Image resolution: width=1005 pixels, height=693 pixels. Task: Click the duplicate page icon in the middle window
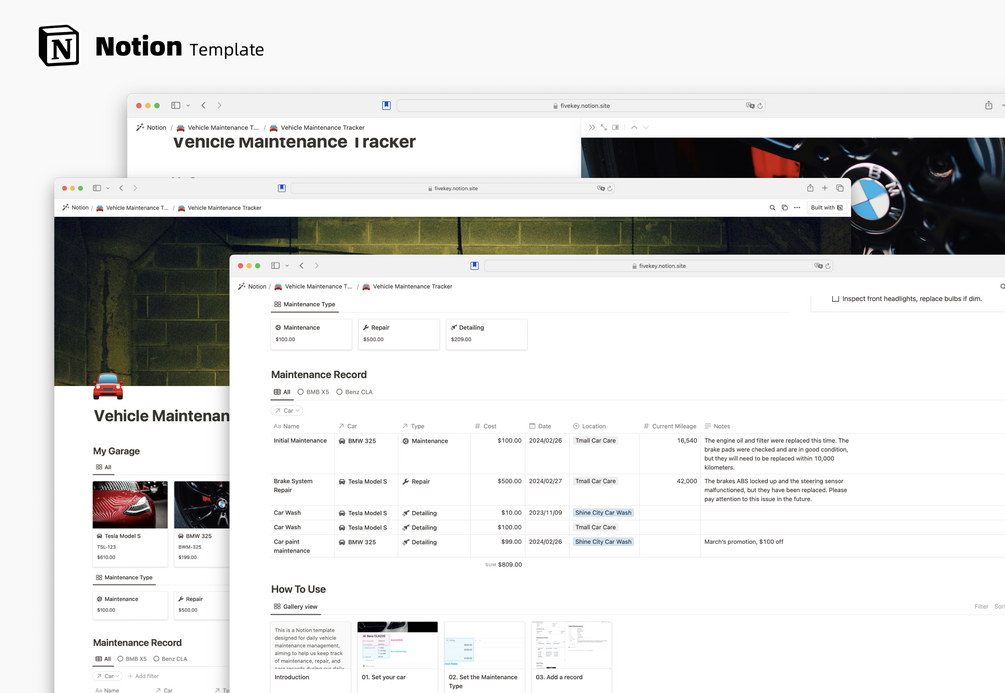coord(785,208)
